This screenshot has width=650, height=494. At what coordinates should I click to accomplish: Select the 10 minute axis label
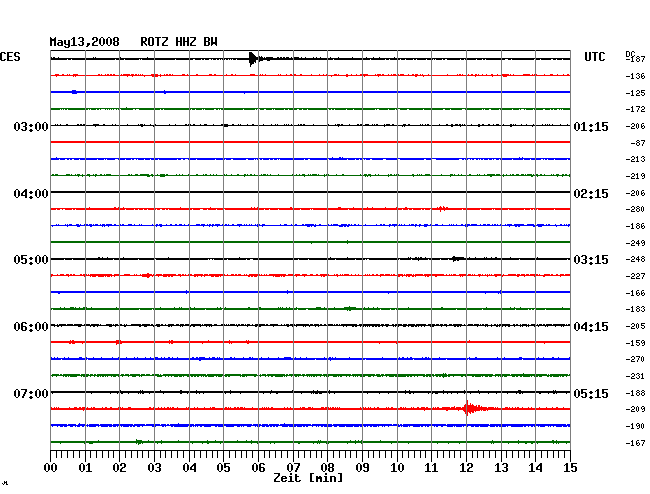(x=397, y=468)
